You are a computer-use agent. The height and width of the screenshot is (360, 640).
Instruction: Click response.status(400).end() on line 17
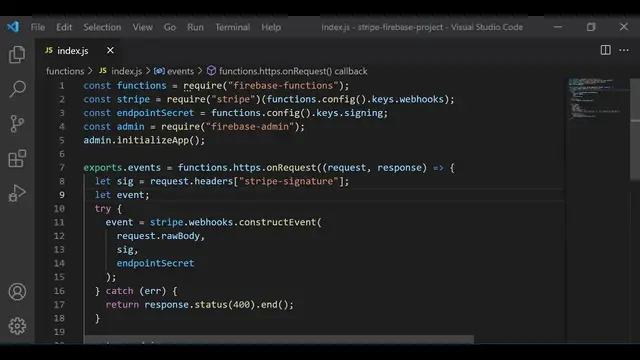pyautogui.click(x=218, y=304)
